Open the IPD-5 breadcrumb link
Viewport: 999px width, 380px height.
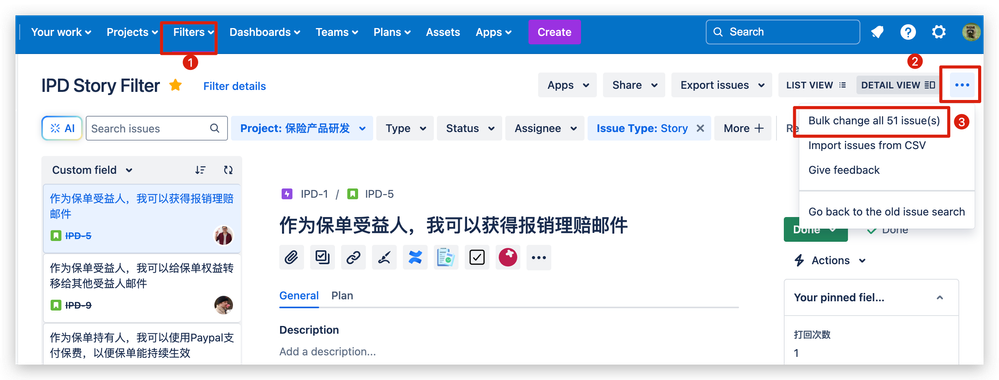(x=380, y=194)
